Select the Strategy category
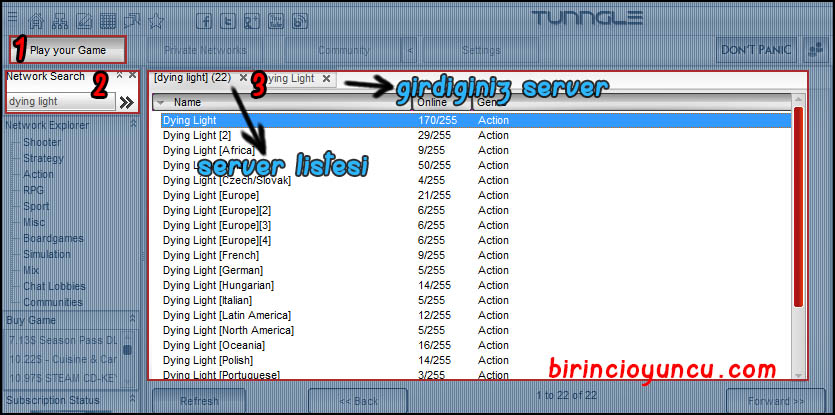Screen dimensions: 835x415 43,158
